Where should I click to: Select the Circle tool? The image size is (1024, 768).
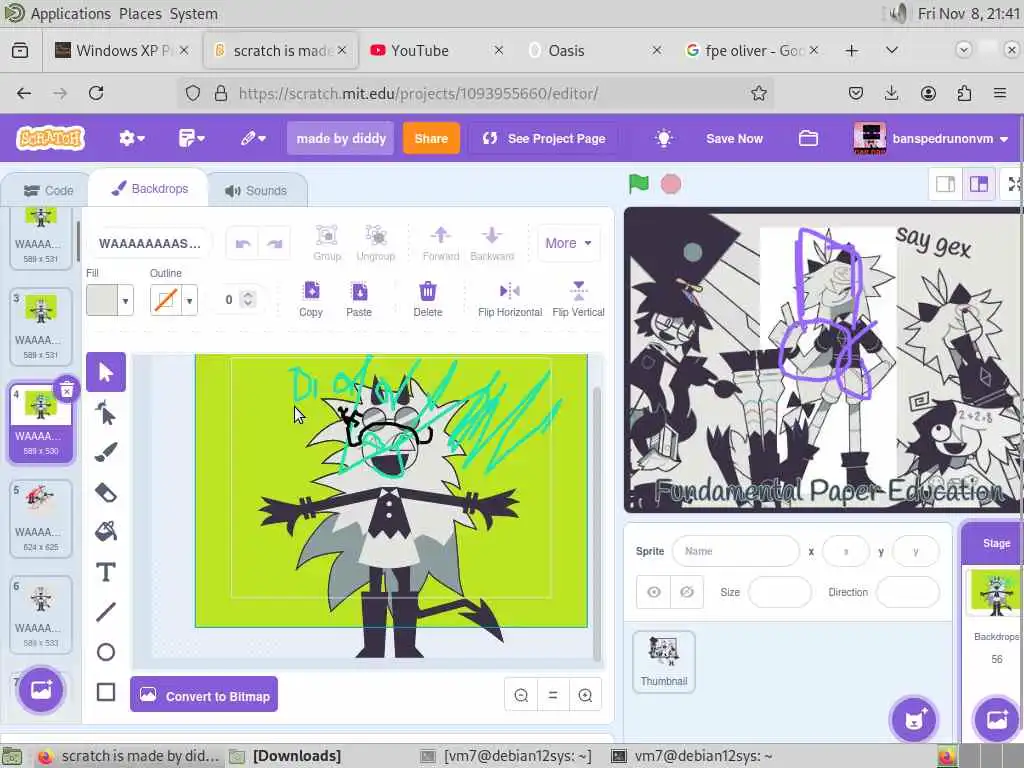click(106, 652)
